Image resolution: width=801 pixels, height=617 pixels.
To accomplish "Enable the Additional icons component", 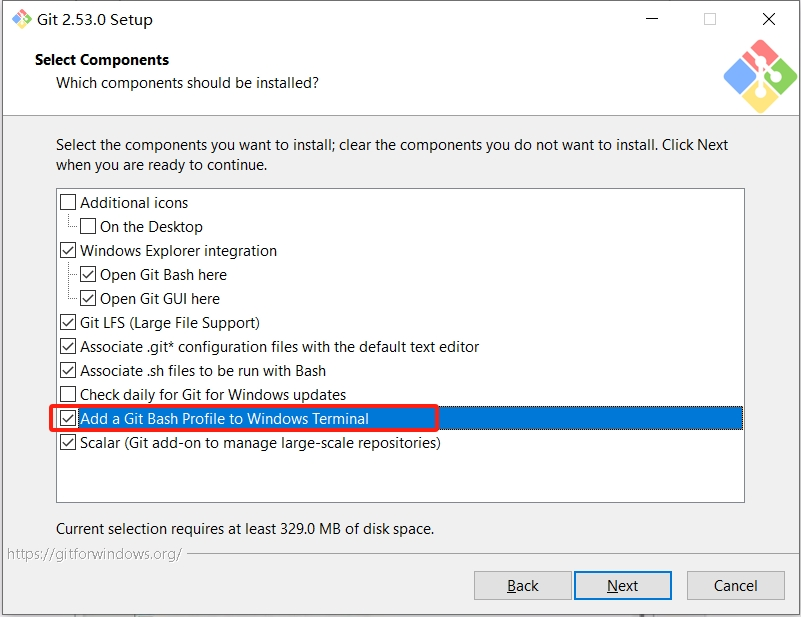I will 67,202.
